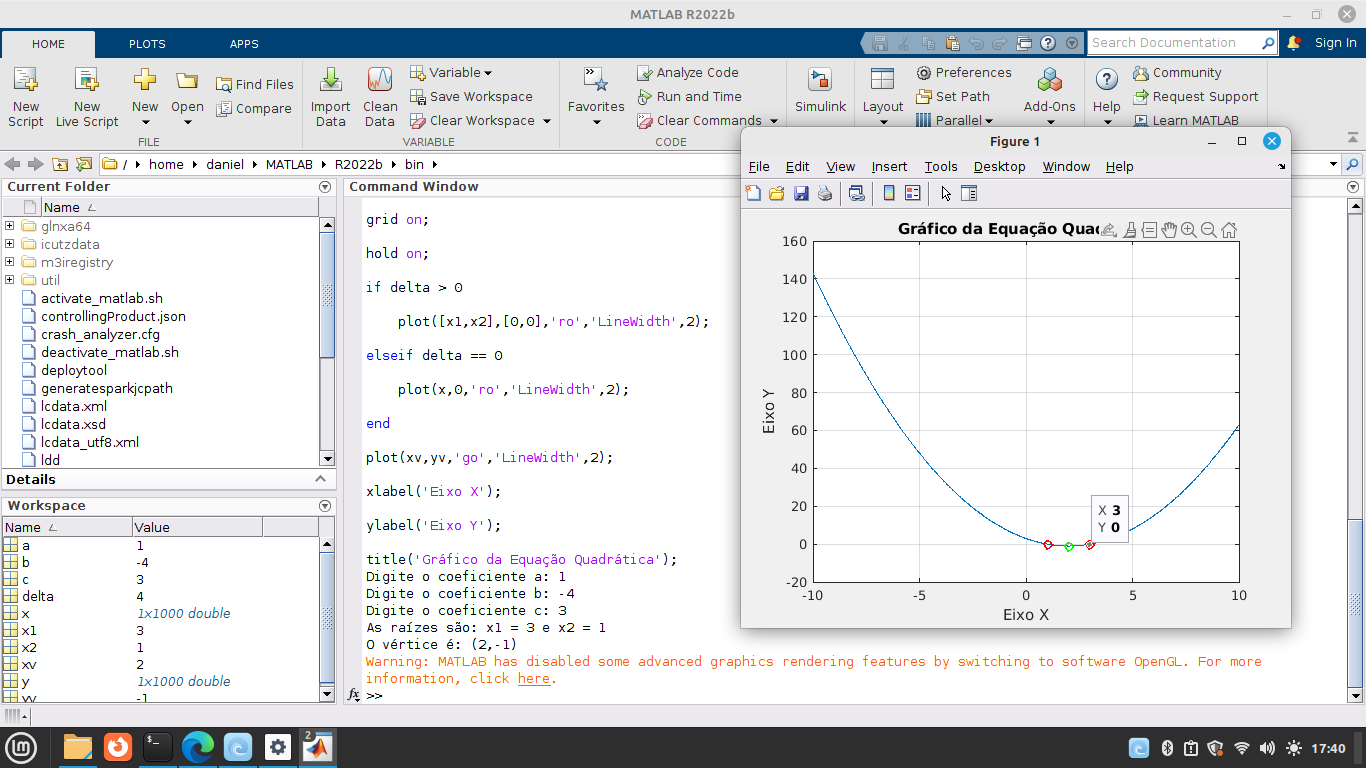Switch to the APPS tab

tap(244, 44)
